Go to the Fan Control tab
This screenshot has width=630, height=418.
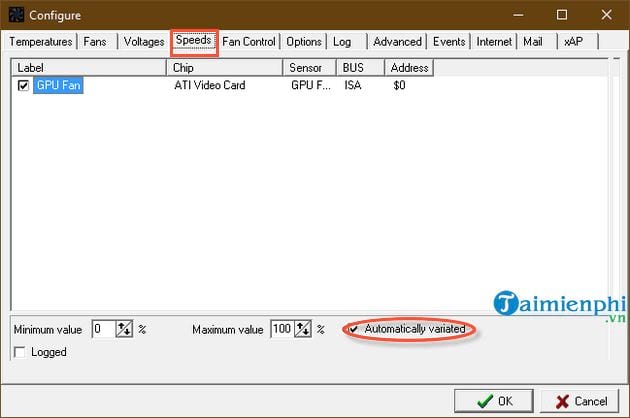coord(249,41)
